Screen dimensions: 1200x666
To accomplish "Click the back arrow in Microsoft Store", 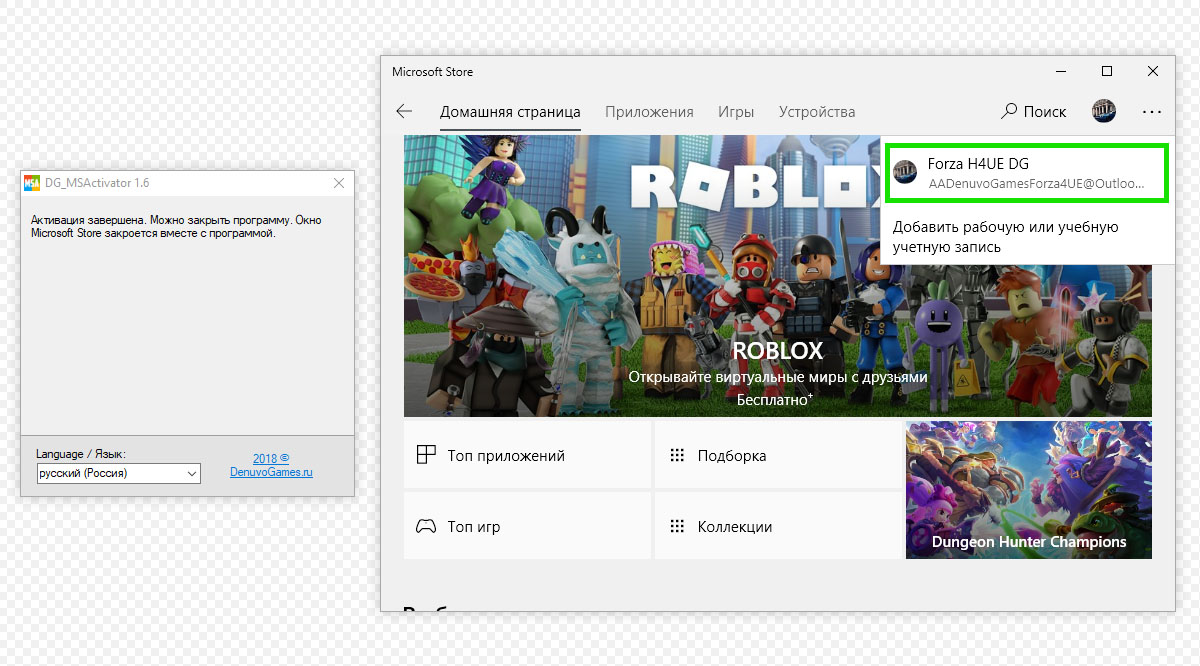I will tap(404, 112).
